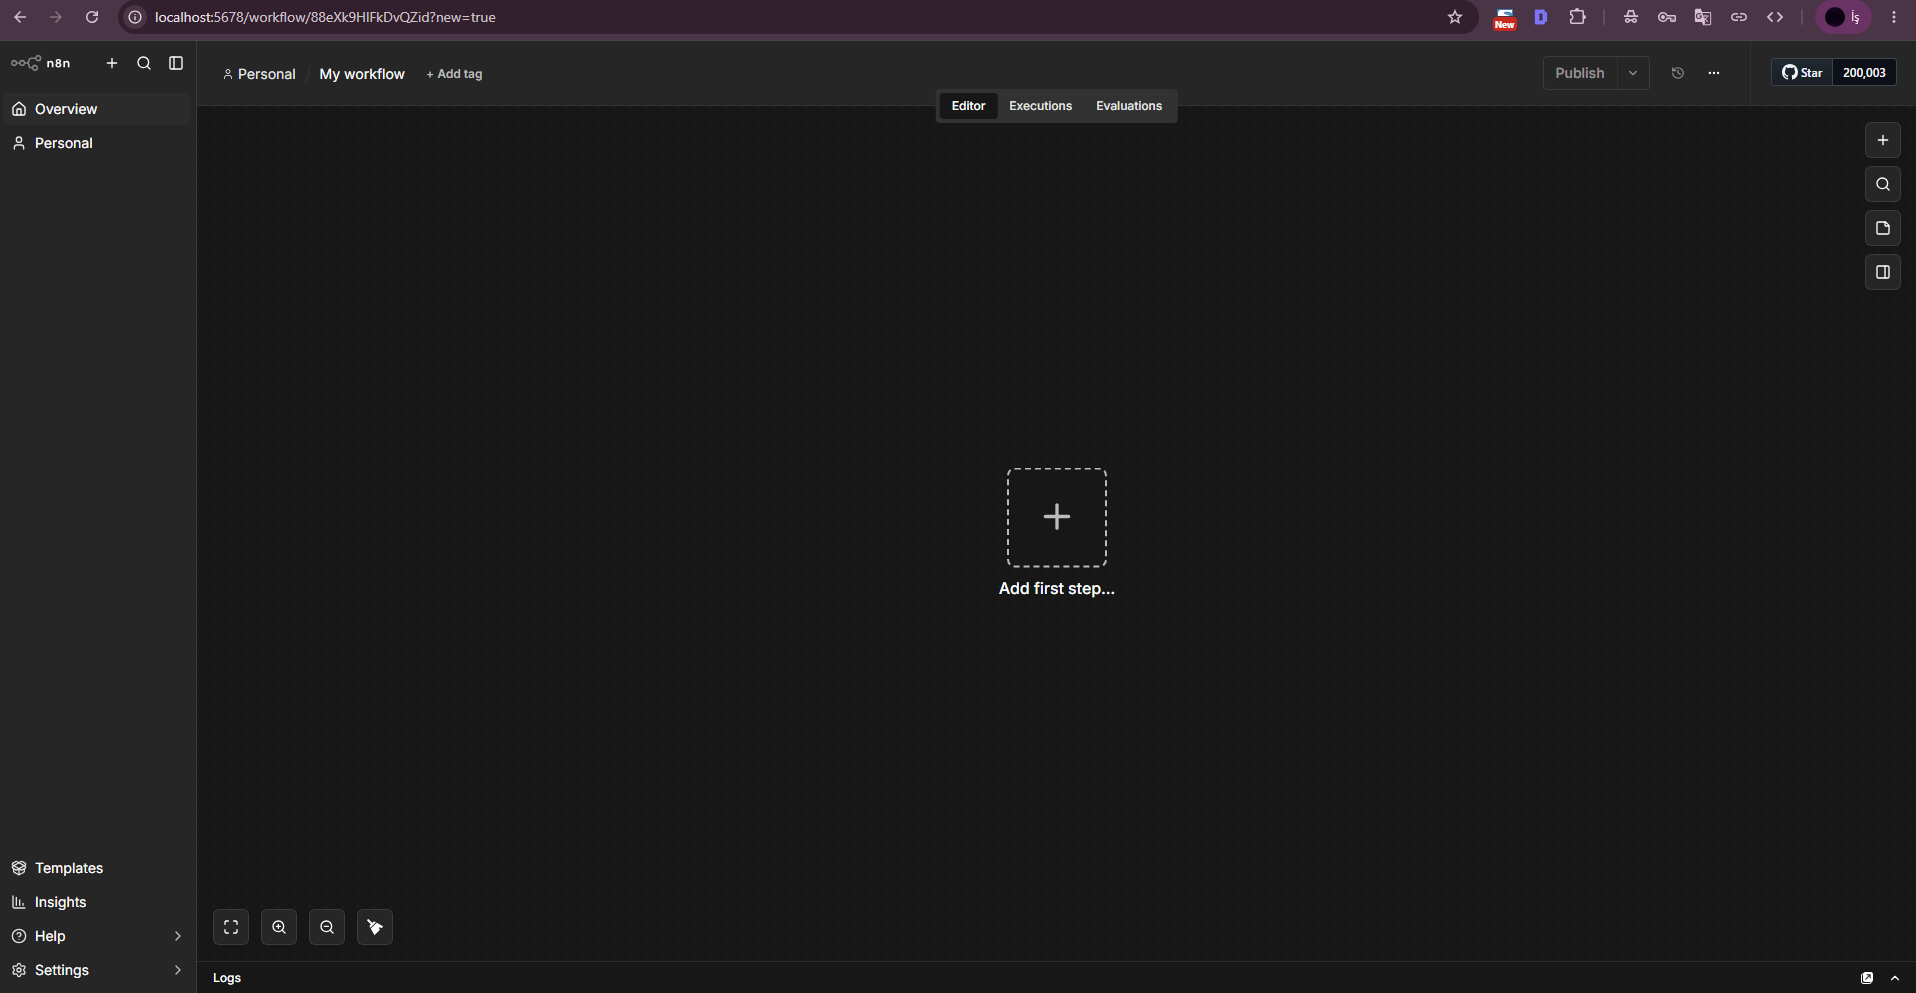
Task: Add sticky note on canvas
Action: tap(1883, 228)
